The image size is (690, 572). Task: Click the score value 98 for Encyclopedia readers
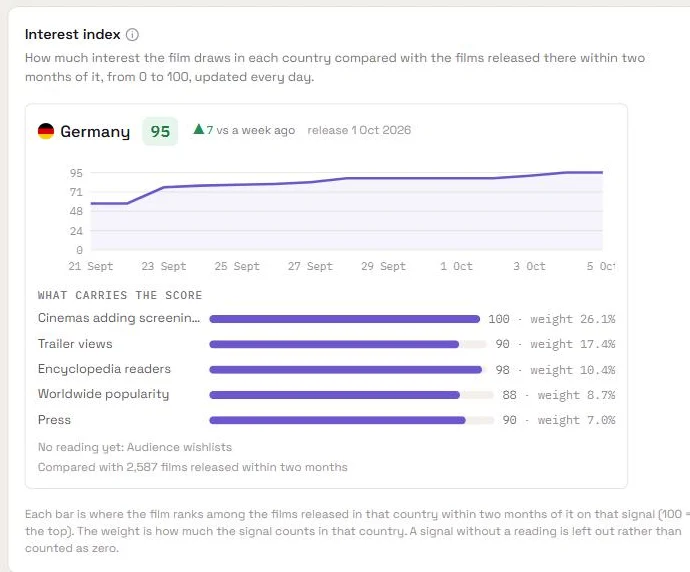[503, 370]
